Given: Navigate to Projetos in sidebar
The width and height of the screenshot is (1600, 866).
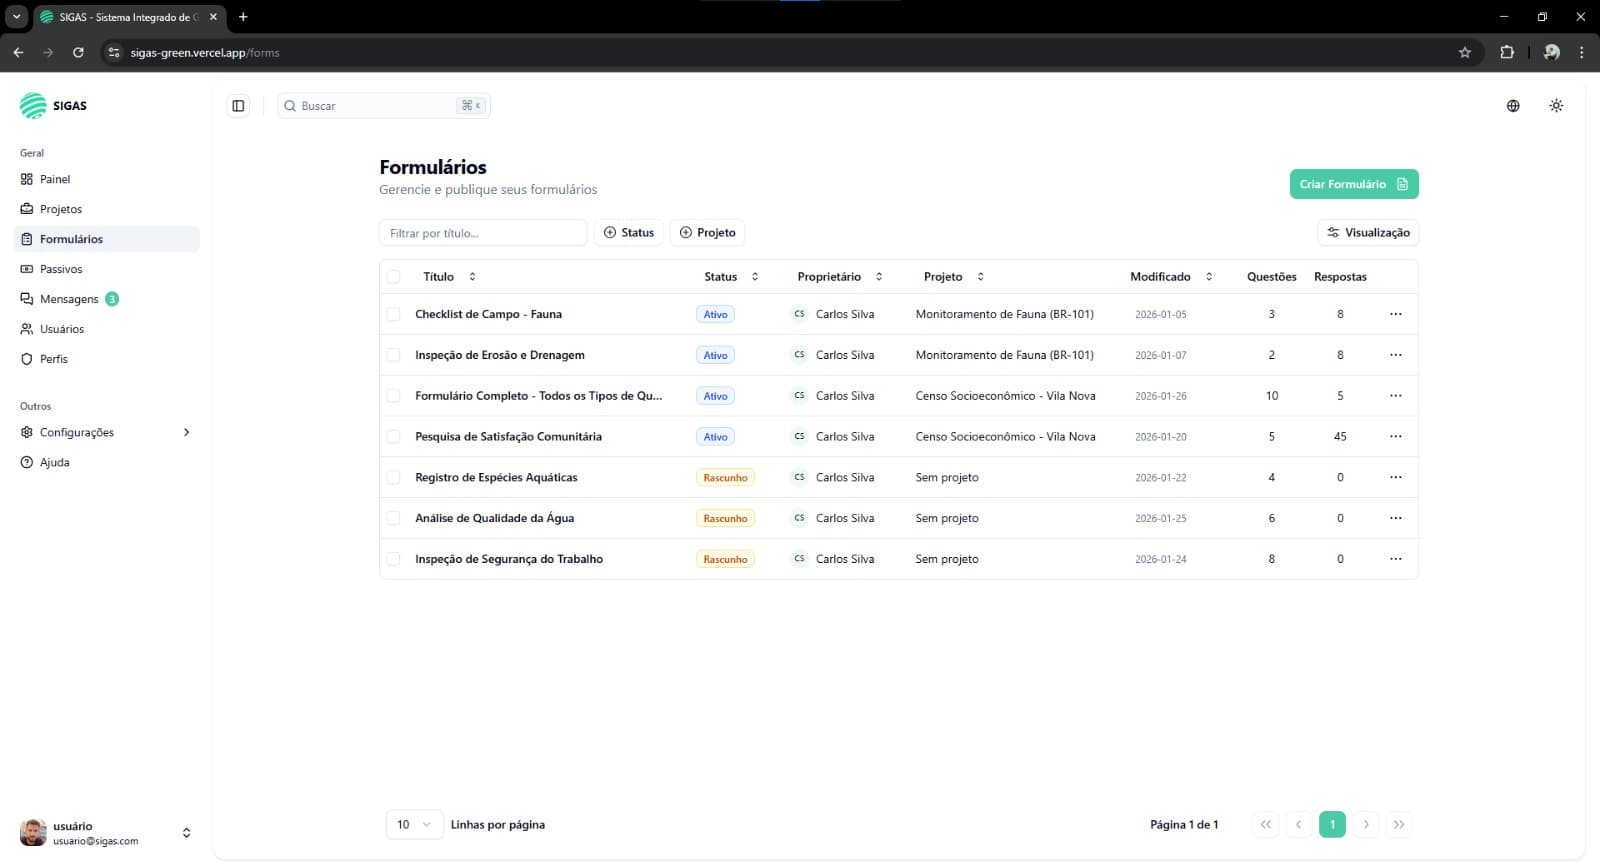Looking at the screenshot, I should coord(61,209).
